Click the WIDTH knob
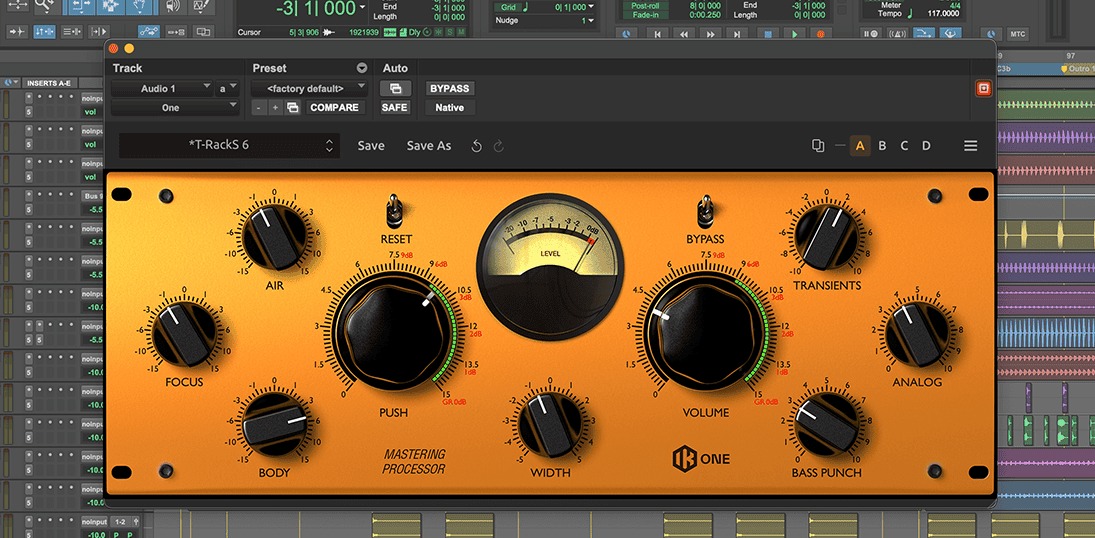Viewport: 1095px width, 538px height. pos(550,425)
